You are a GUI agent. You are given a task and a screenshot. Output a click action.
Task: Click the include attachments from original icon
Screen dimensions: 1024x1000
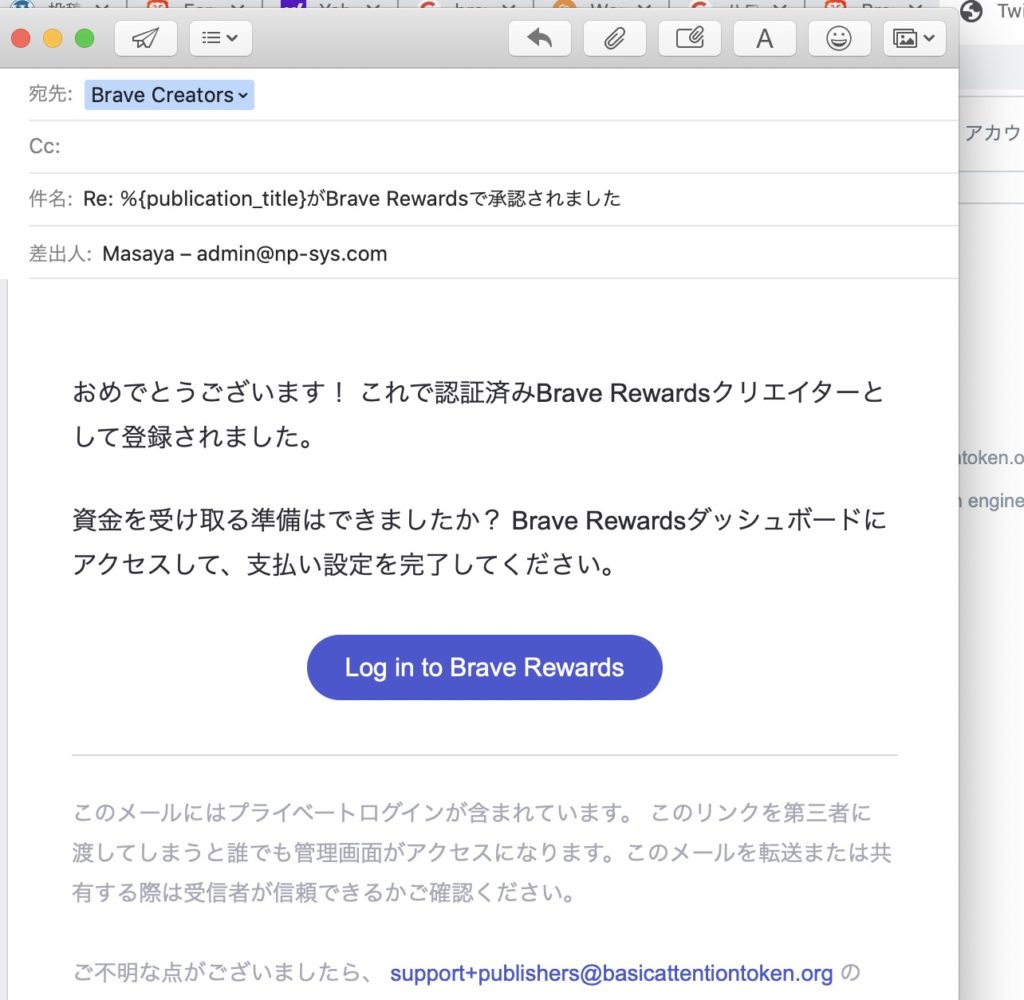coord(690,39)
